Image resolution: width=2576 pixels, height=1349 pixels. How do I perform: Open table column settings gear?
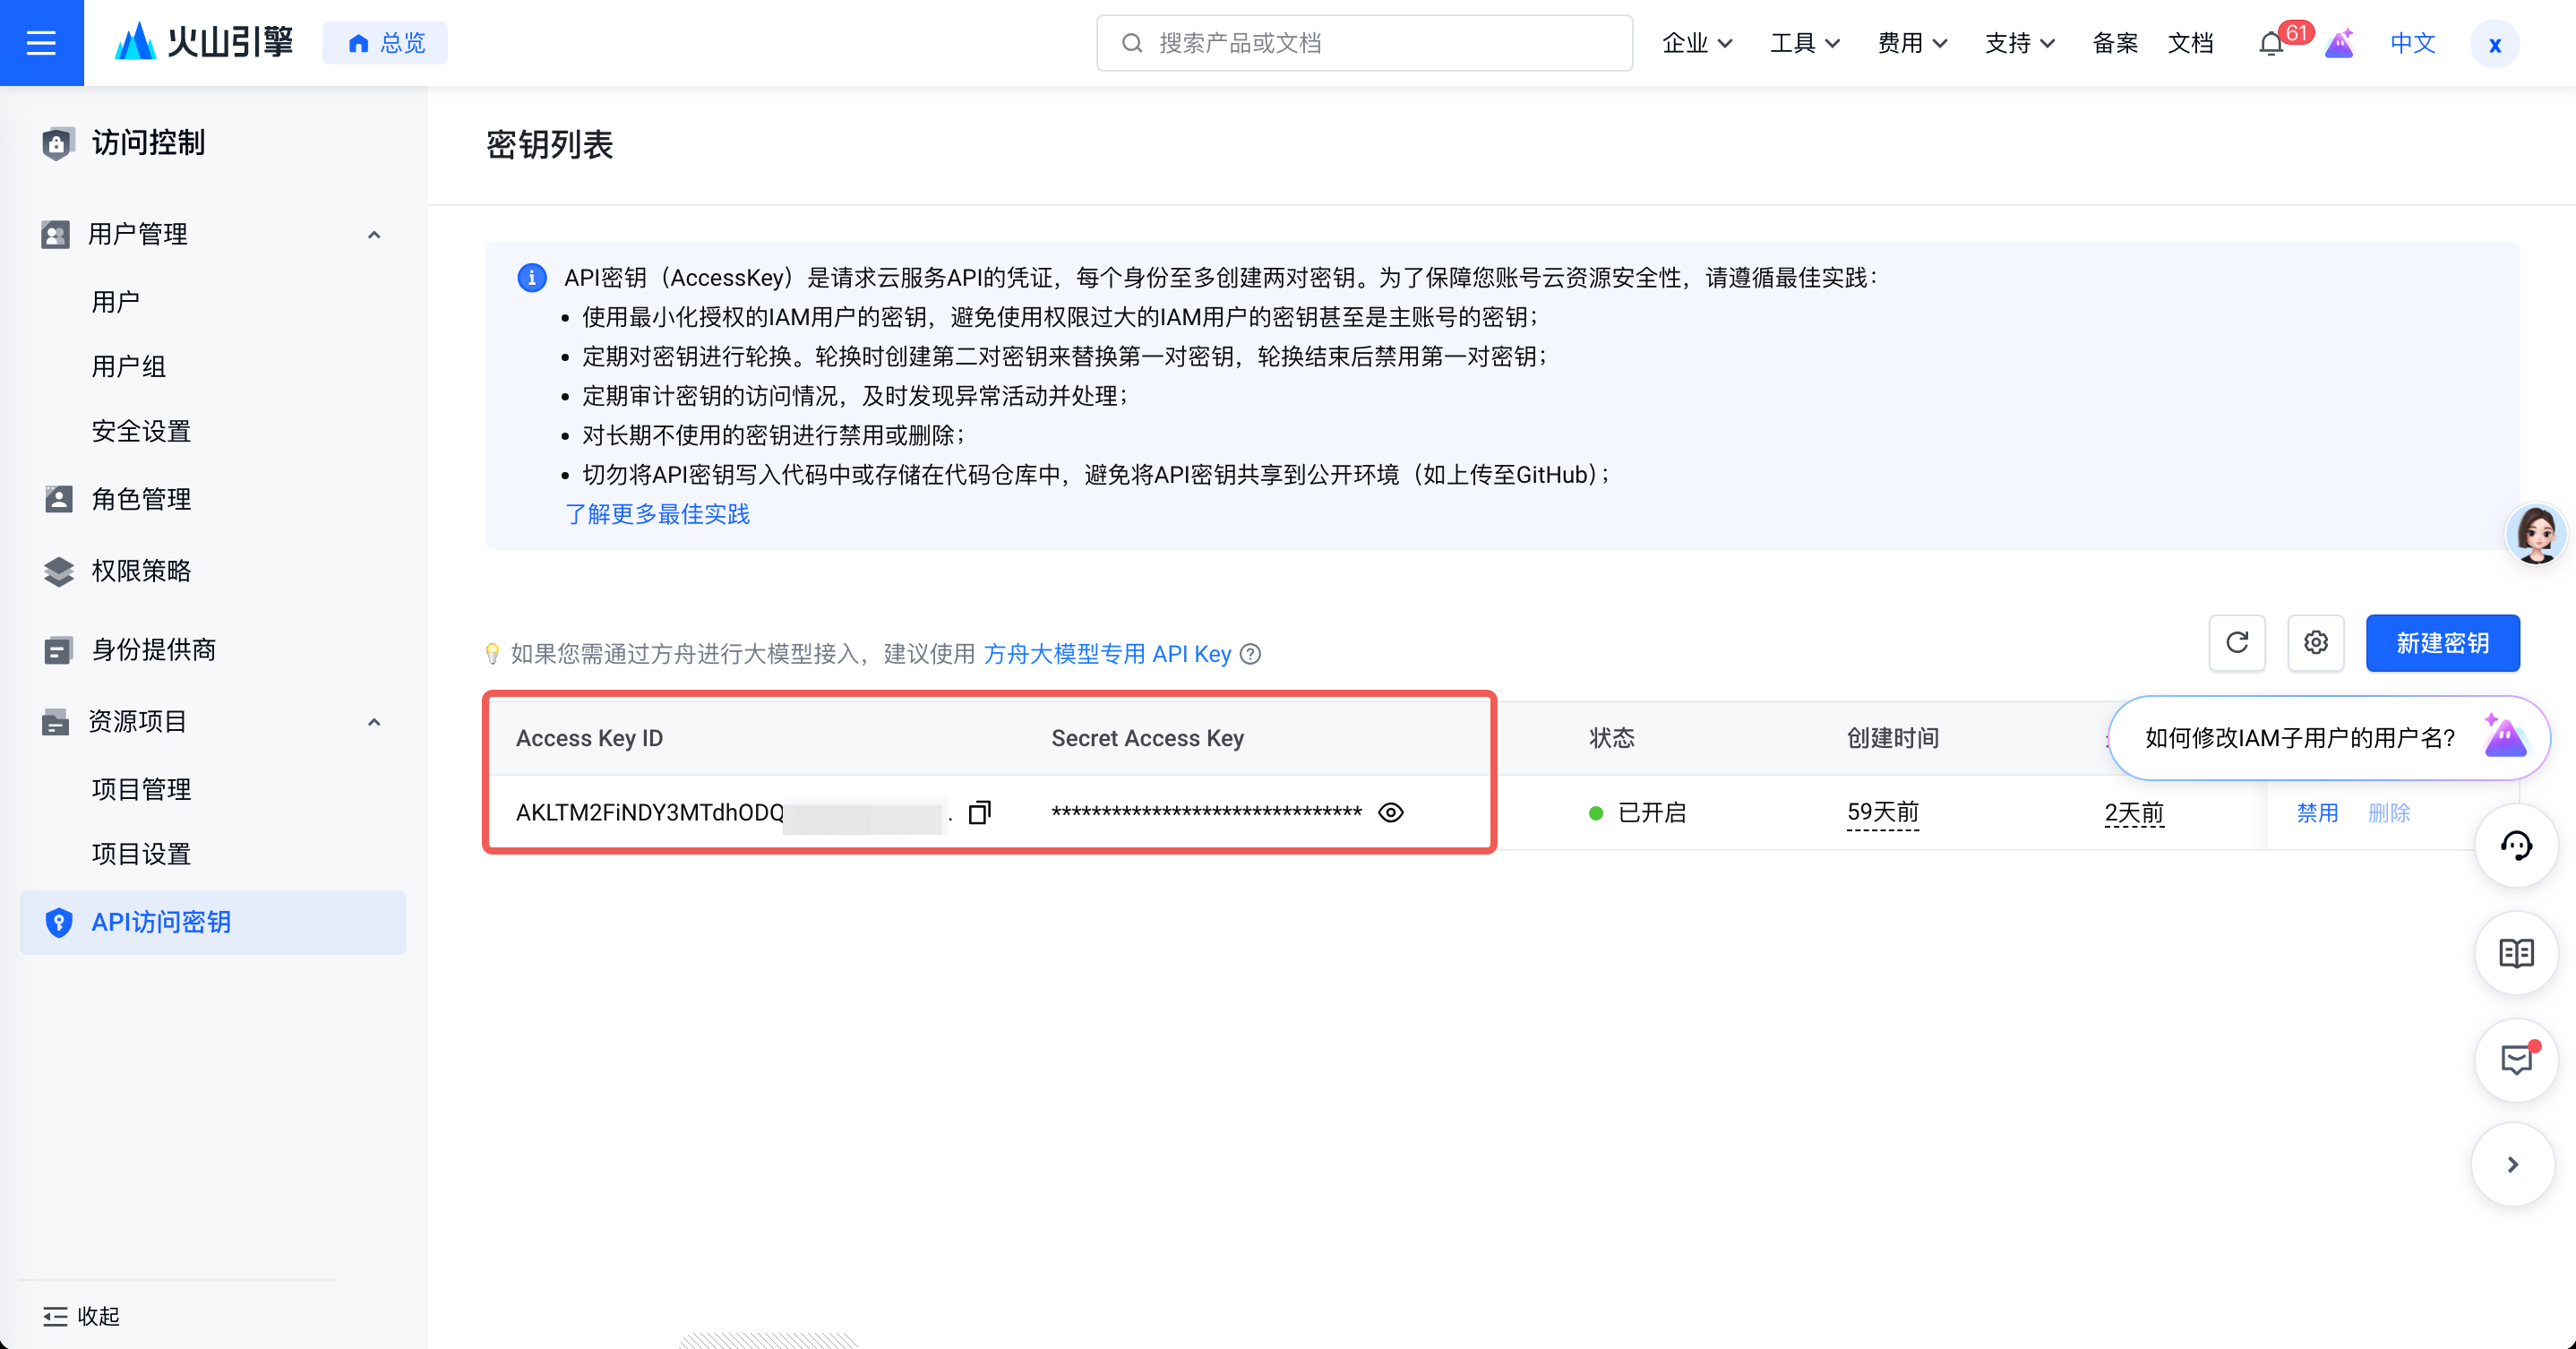[2316, 643]
